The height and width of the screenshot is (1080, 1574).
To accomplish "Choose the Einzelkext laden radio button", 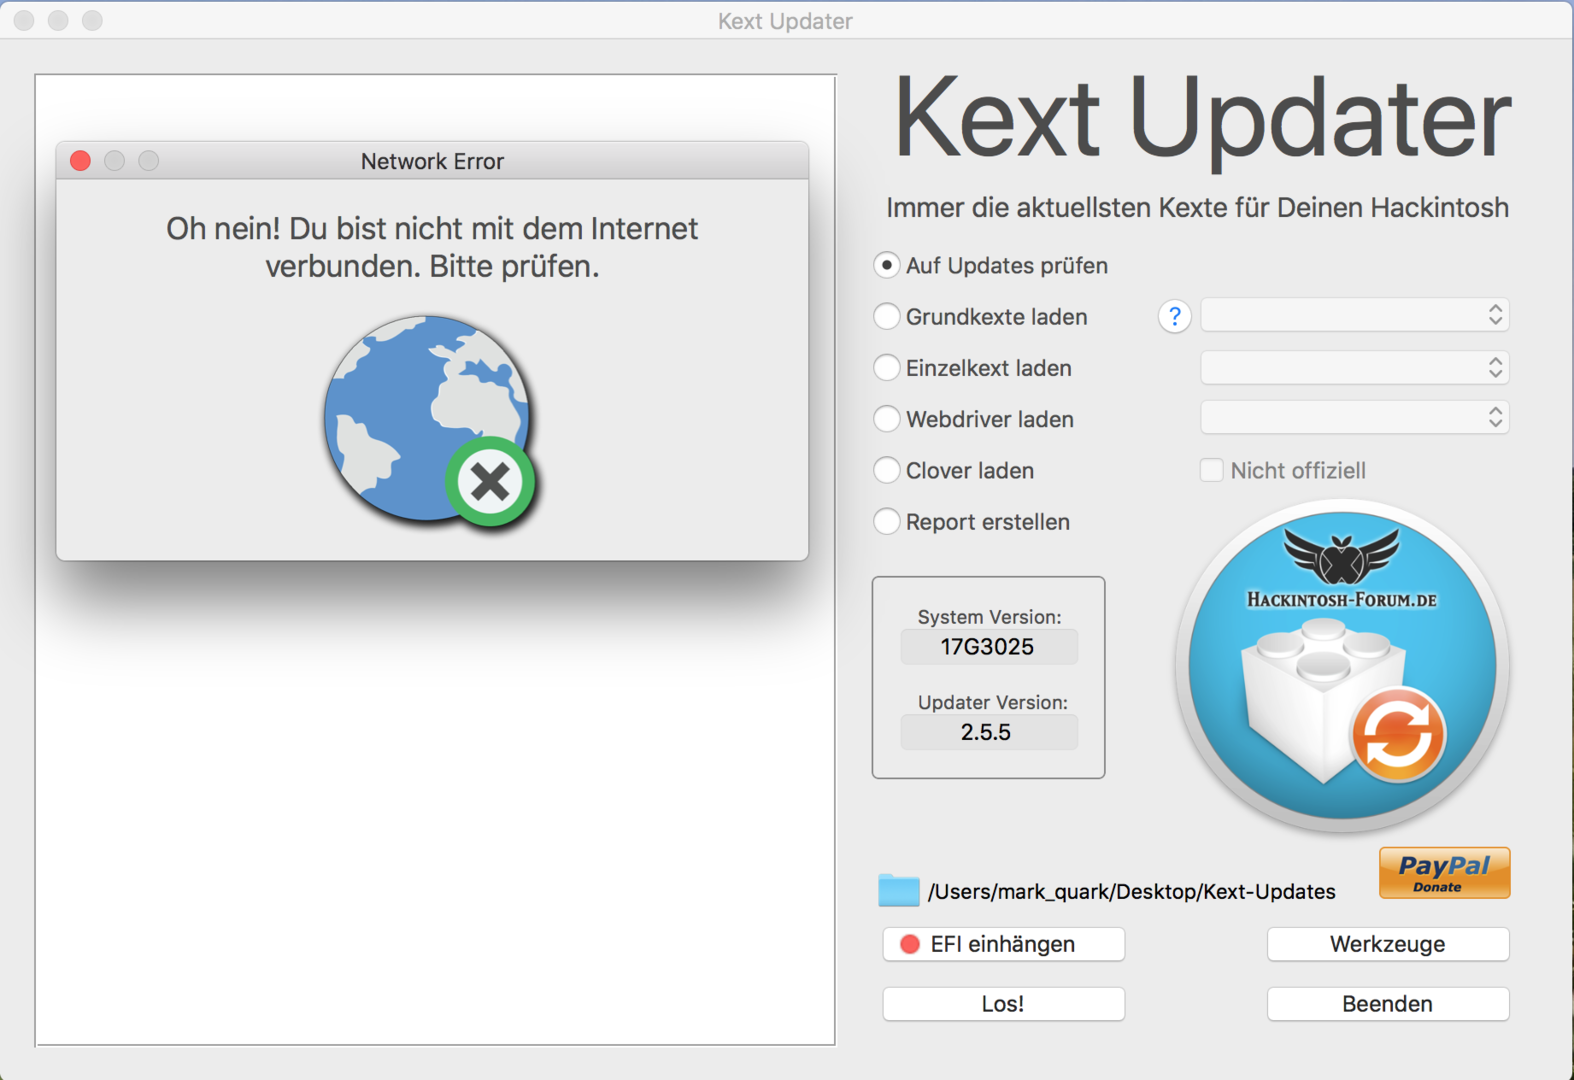I will tap(886, 368).
